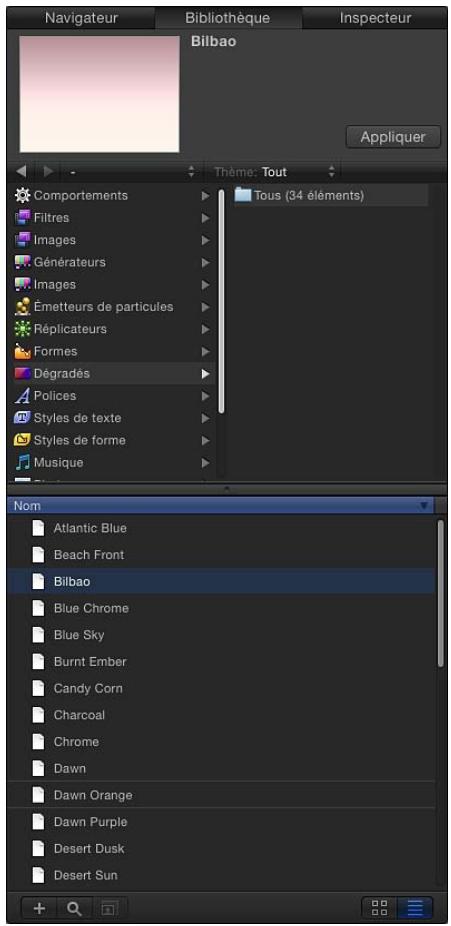Select the Générateurs category icon
The height and width of the screenshot is (926, 451).
click(x=22, y=262)
